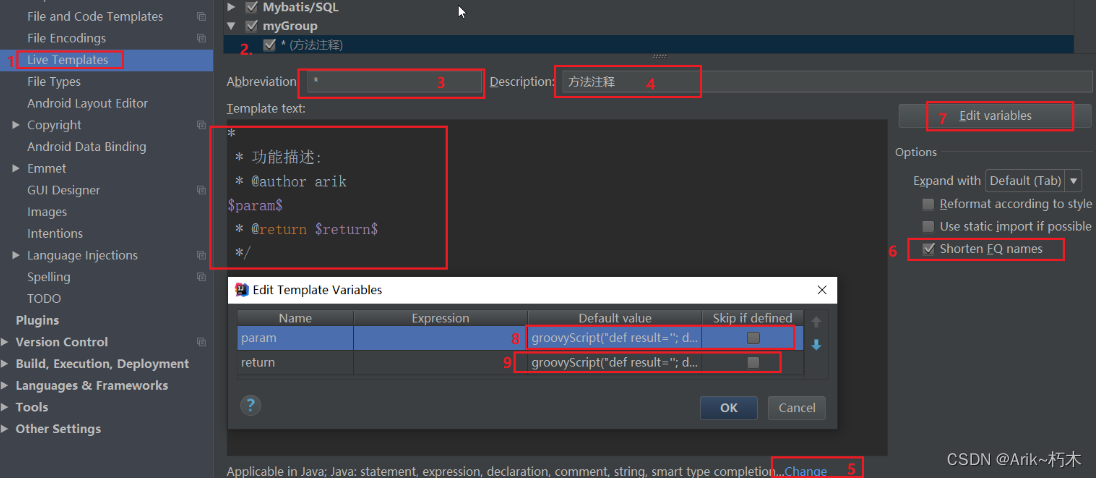Open Android Layout Editor settings
Screen dimensions: 1098x478
coord(88,103)
